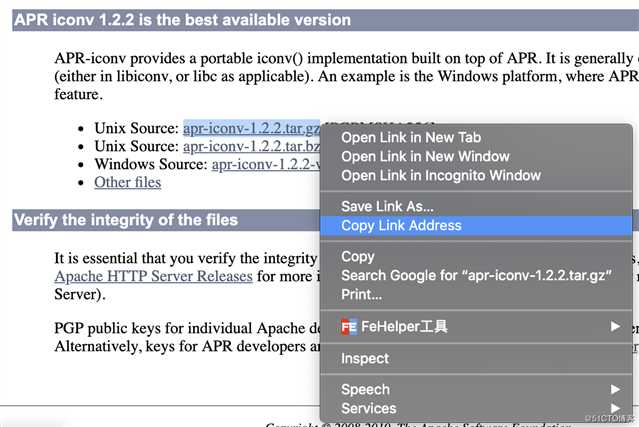The image size is (639, 427).
Task: Click Copy Link Address menu entry
Action: tap(476, 226)
